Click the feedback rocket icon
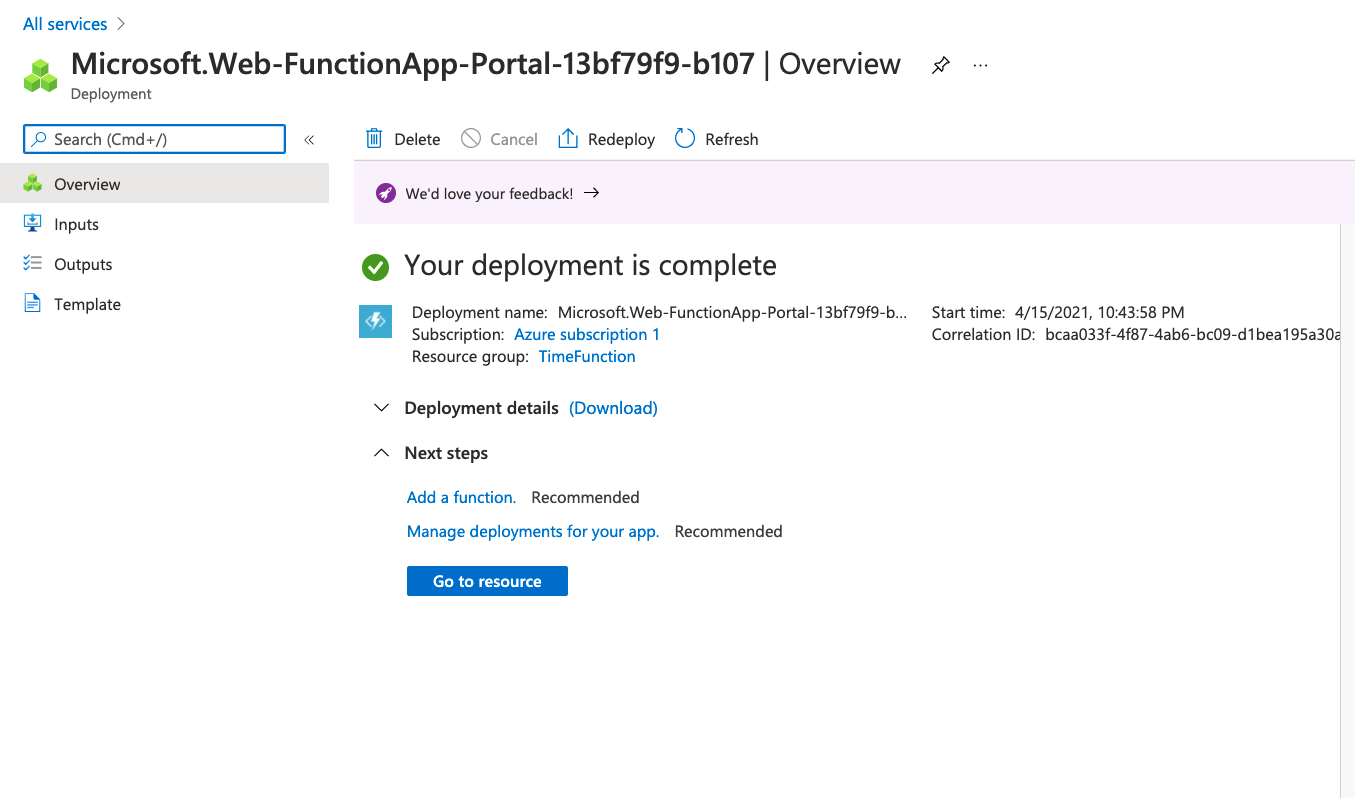 pyautogui.click(x=386, y=193)
